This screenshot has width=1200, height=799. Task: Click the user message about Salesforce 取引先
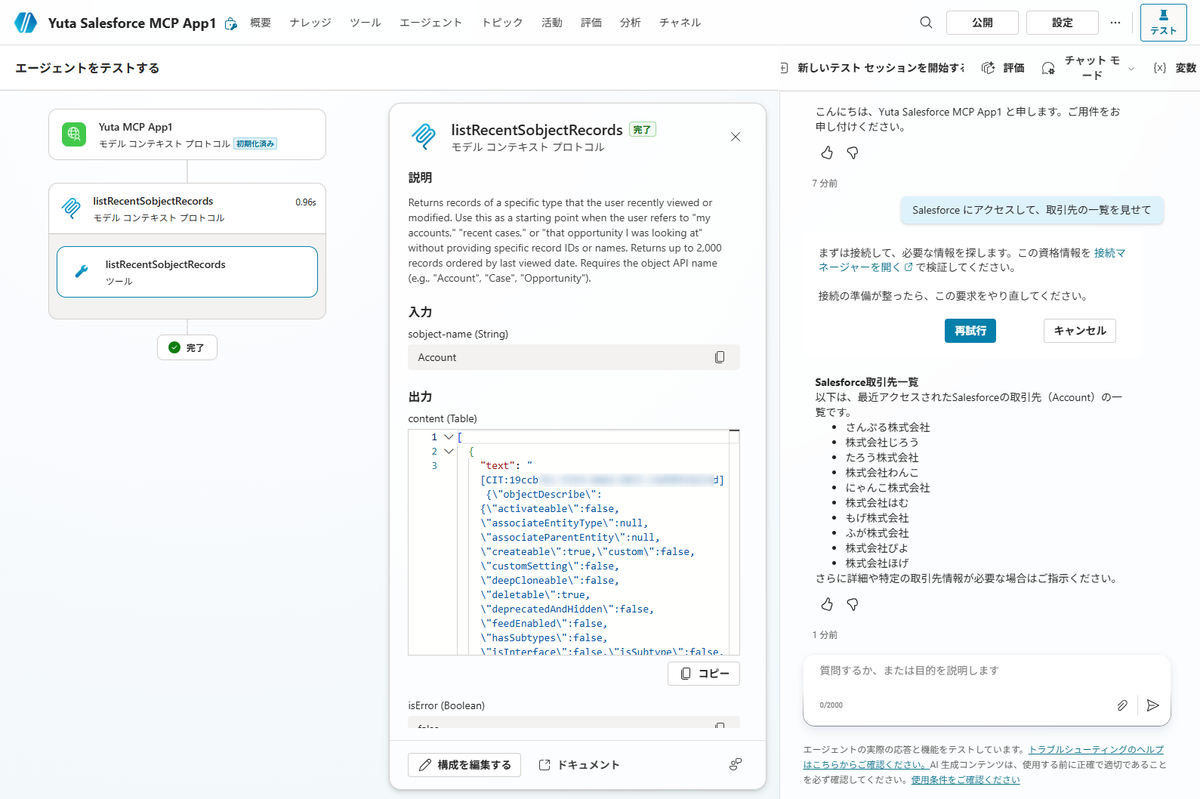click(x=1032, y=210)
